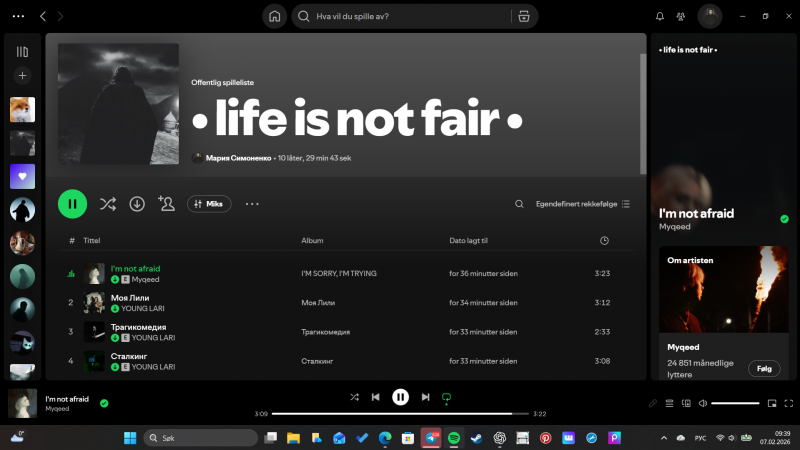Skip to next track

pos(425,397)
